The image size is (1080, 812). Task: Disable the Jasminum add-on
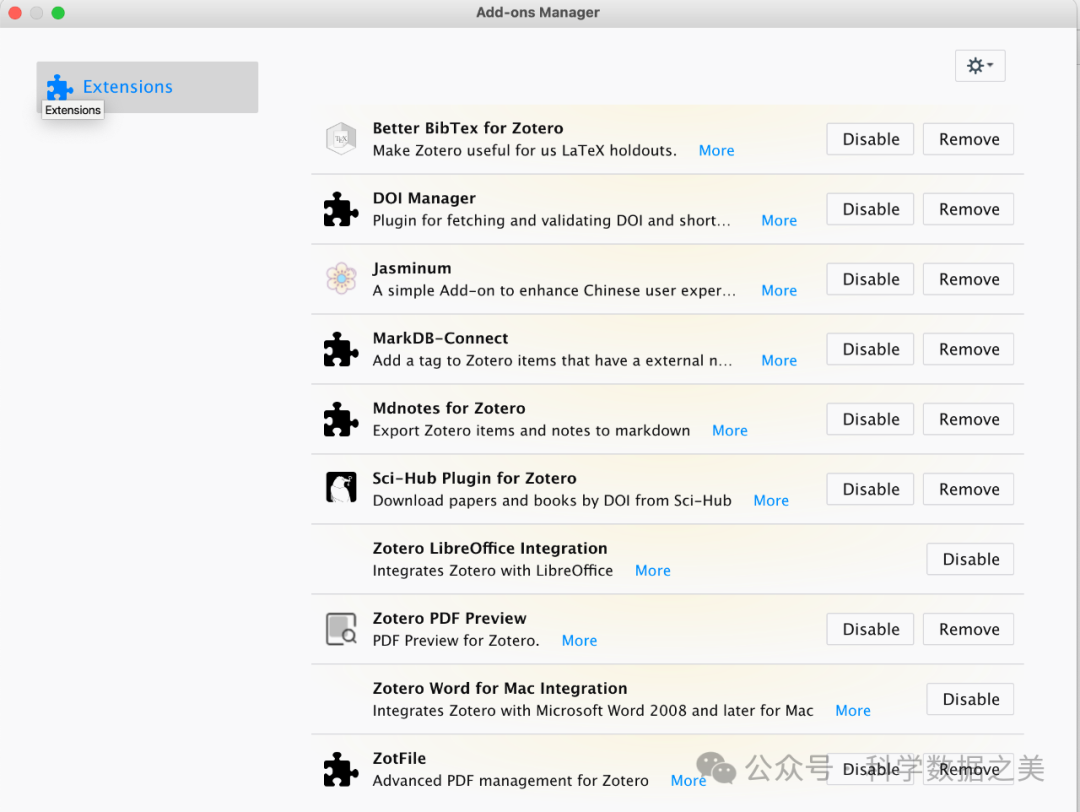870,279
